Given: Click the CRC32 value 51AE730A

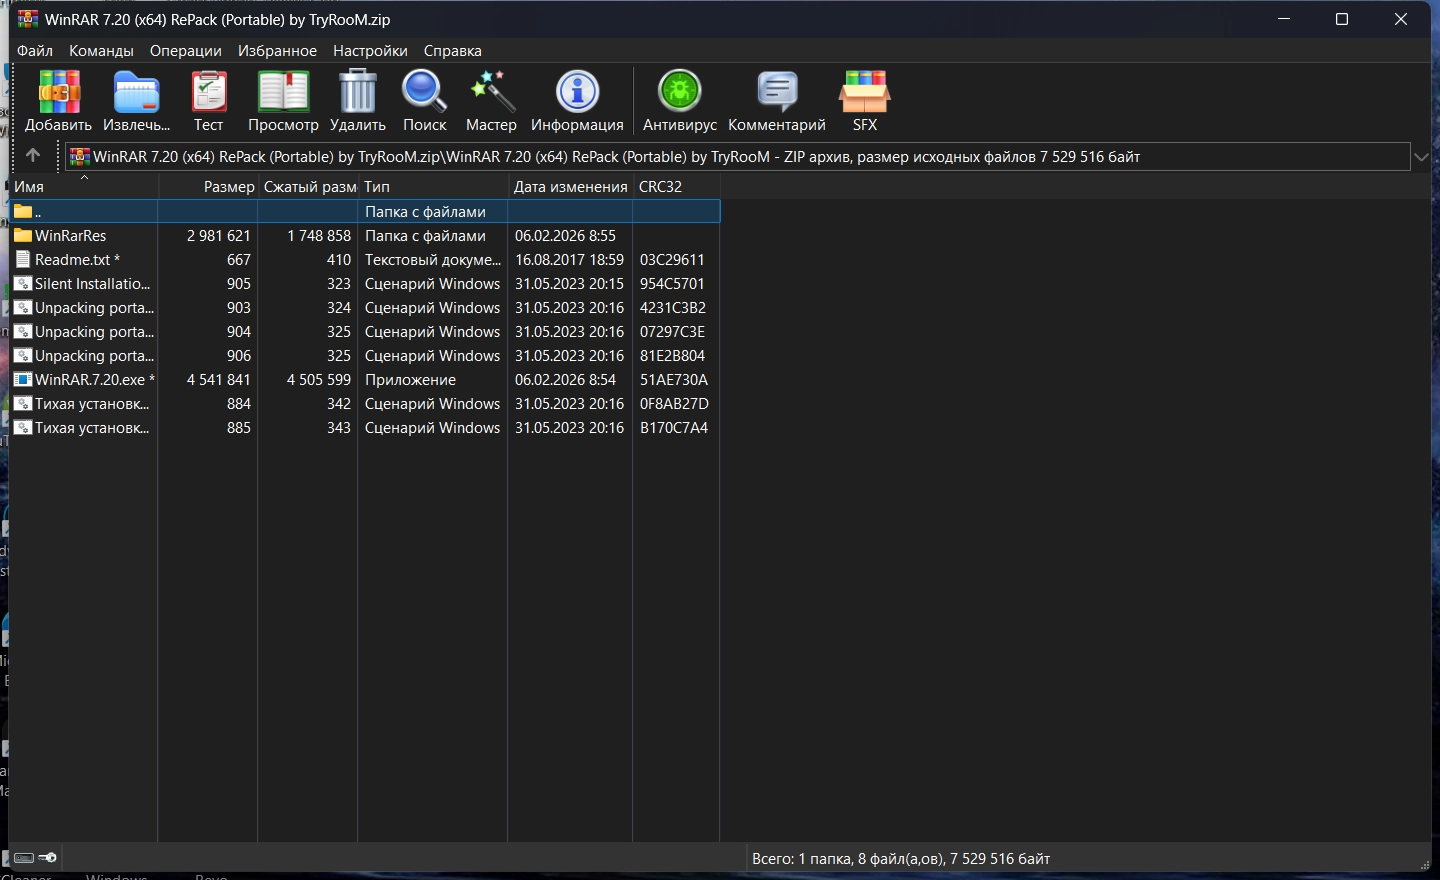Looking at the screenshot, I should coord(674,380).
